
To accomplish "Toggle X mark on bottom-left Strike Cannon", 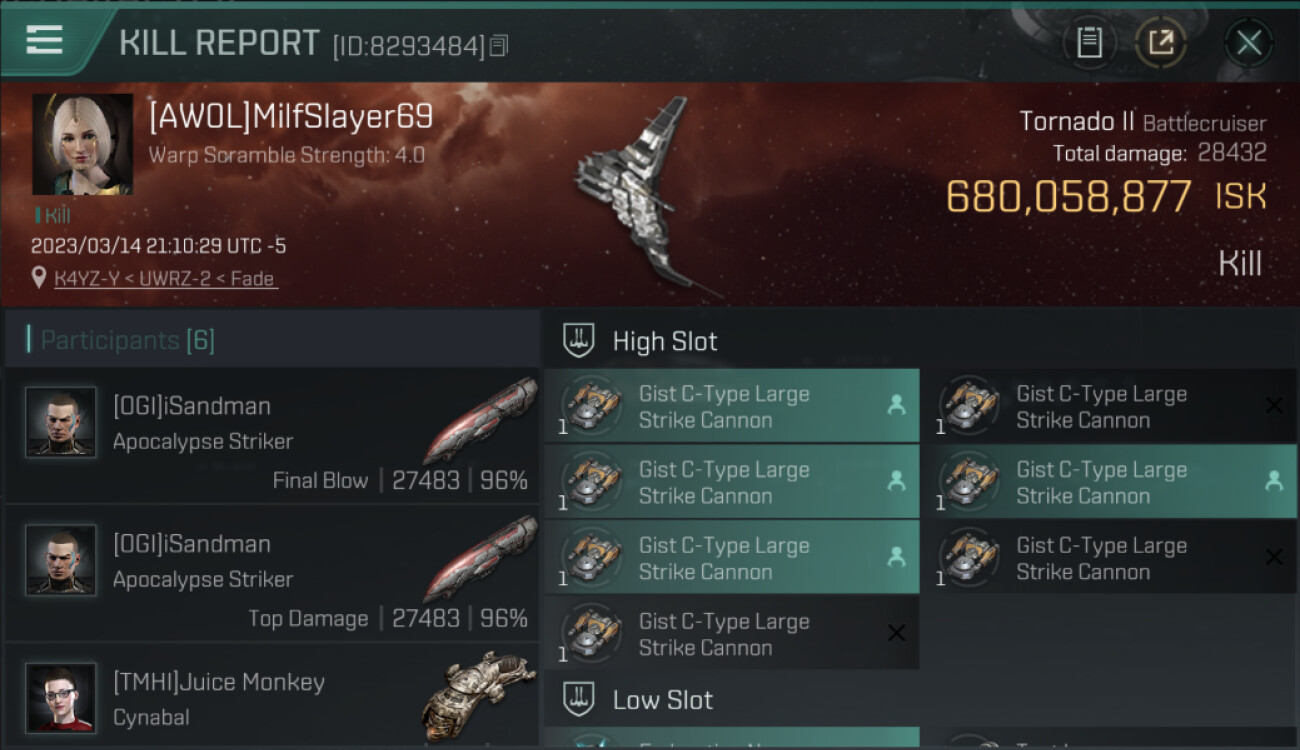I will pos(896,633).
